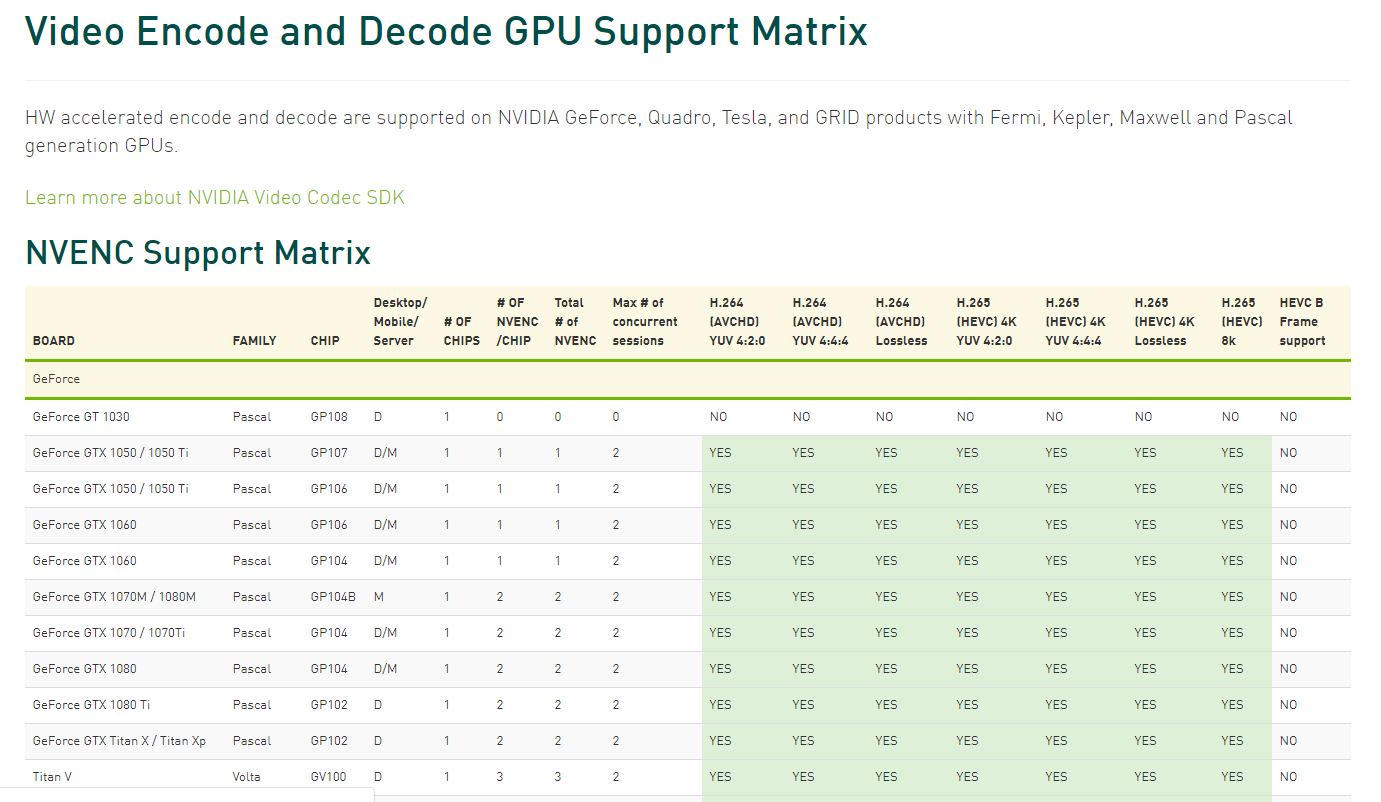Click the GeForce section row label
Viewport: 1381px width, 802px height.
[56, 380]
